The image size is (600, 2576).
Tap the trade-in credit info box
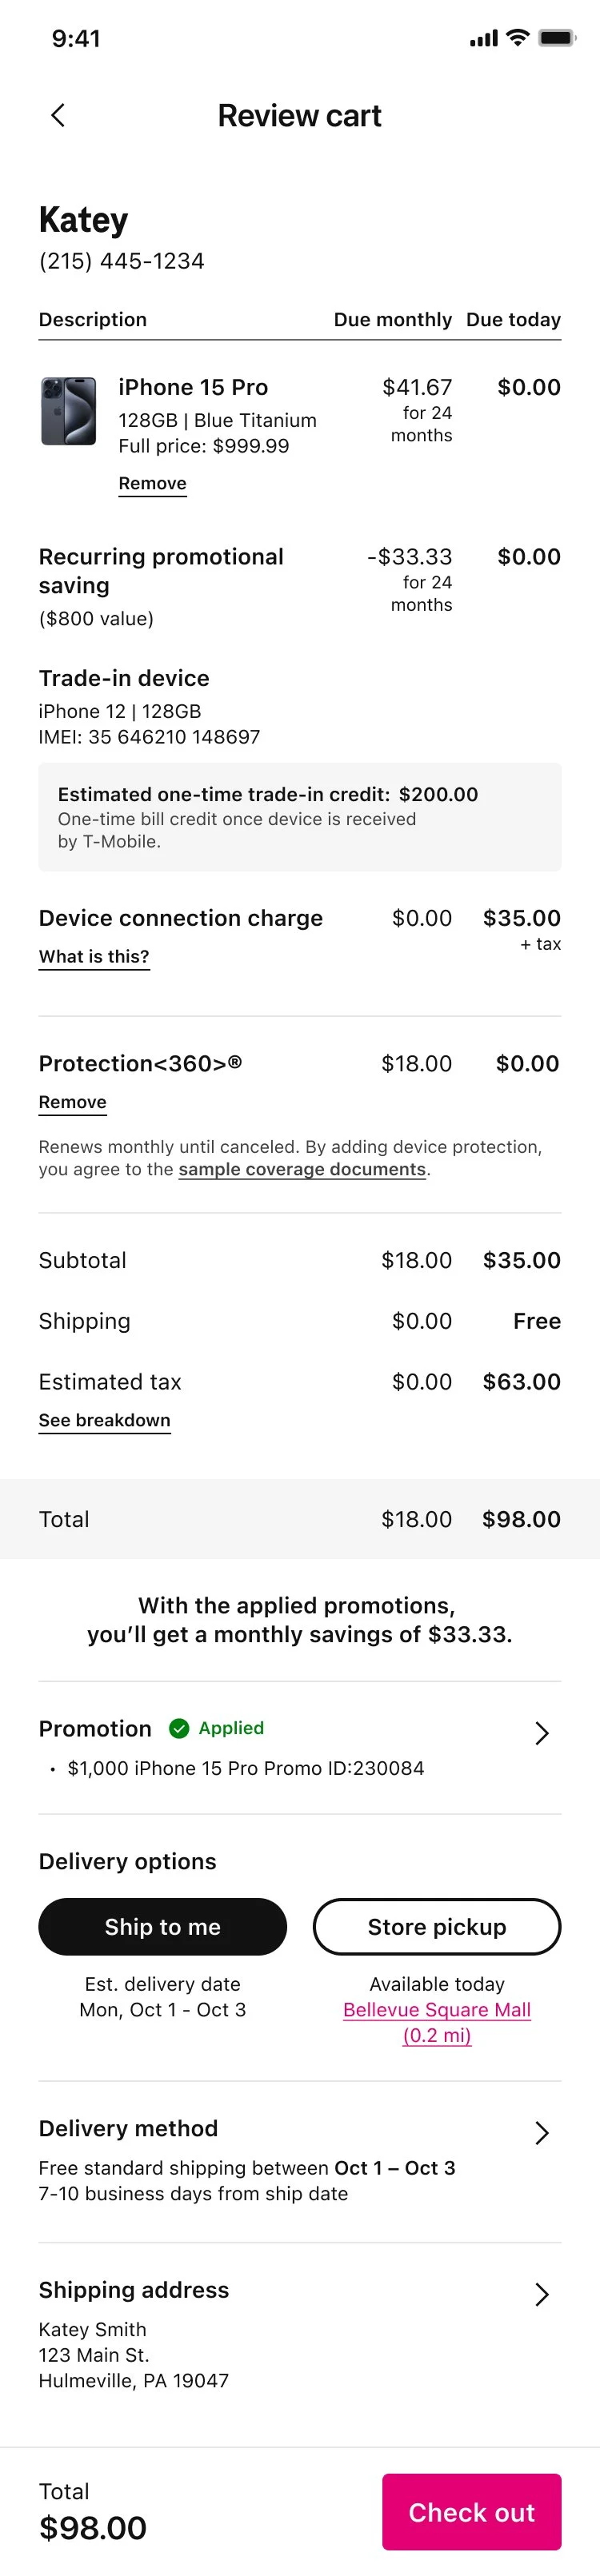click(x=300, y=817)
